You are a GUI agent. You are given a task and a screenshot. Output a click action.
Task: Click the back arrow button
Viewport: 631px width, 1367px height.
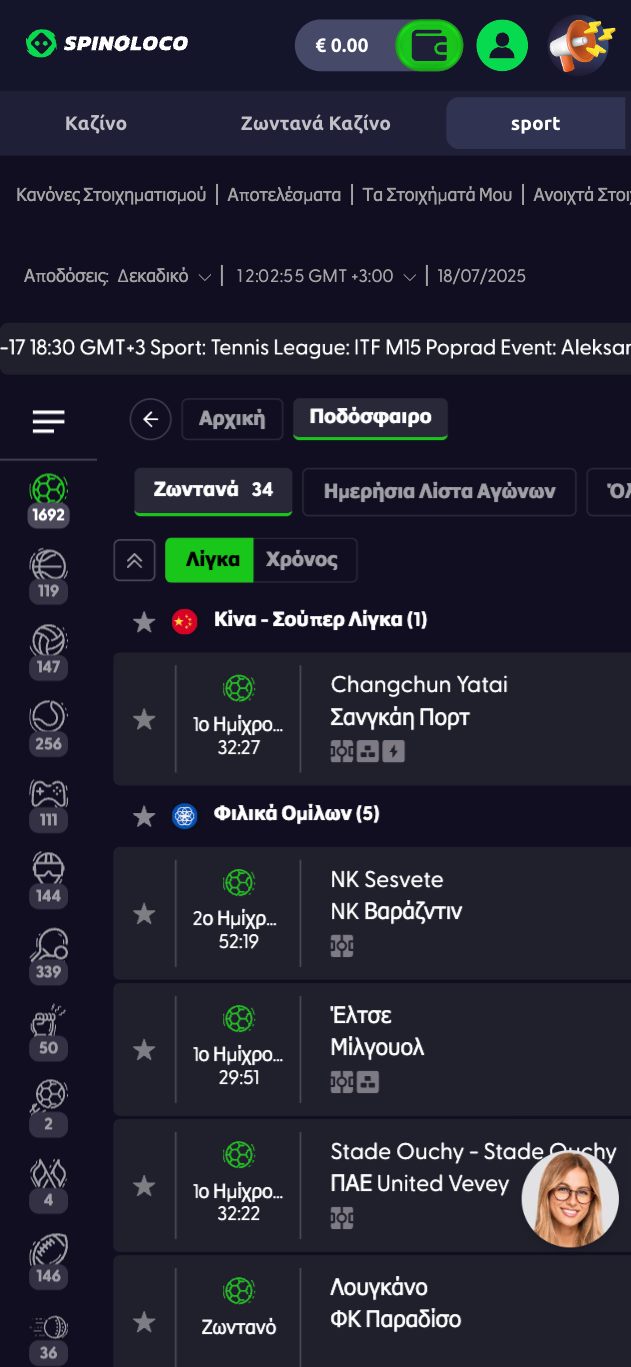(150, 419)
